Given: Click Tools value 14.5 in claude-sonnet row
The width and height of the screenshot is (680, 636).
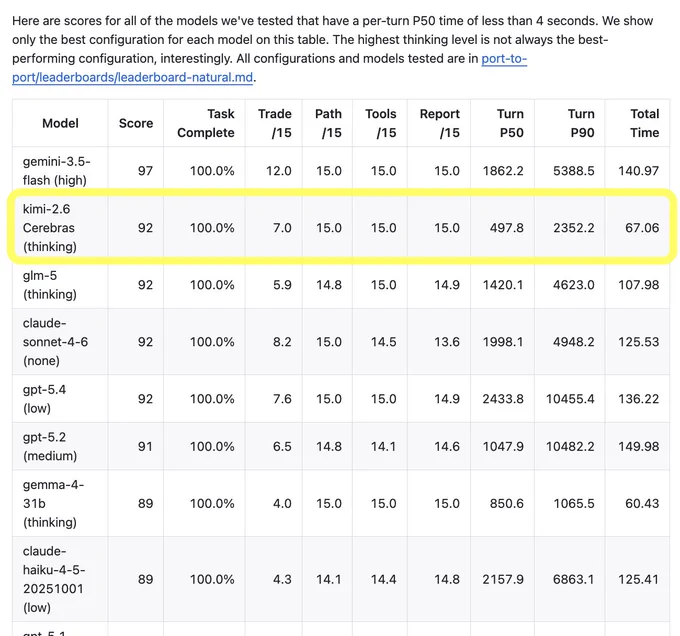Looking at the screenshot, I should pyautogui.click(x=383, y=342).
